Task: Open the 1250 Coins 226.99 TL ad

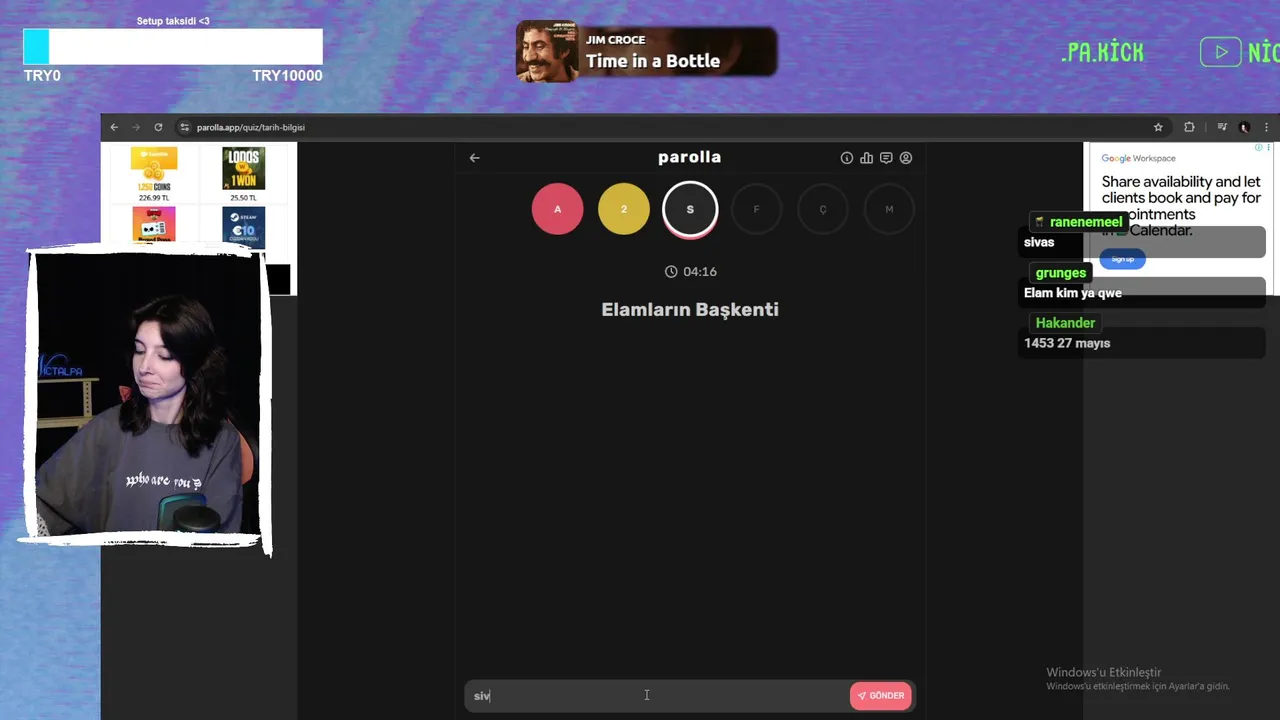Action: pyautogui.click(x=154, y=174)
